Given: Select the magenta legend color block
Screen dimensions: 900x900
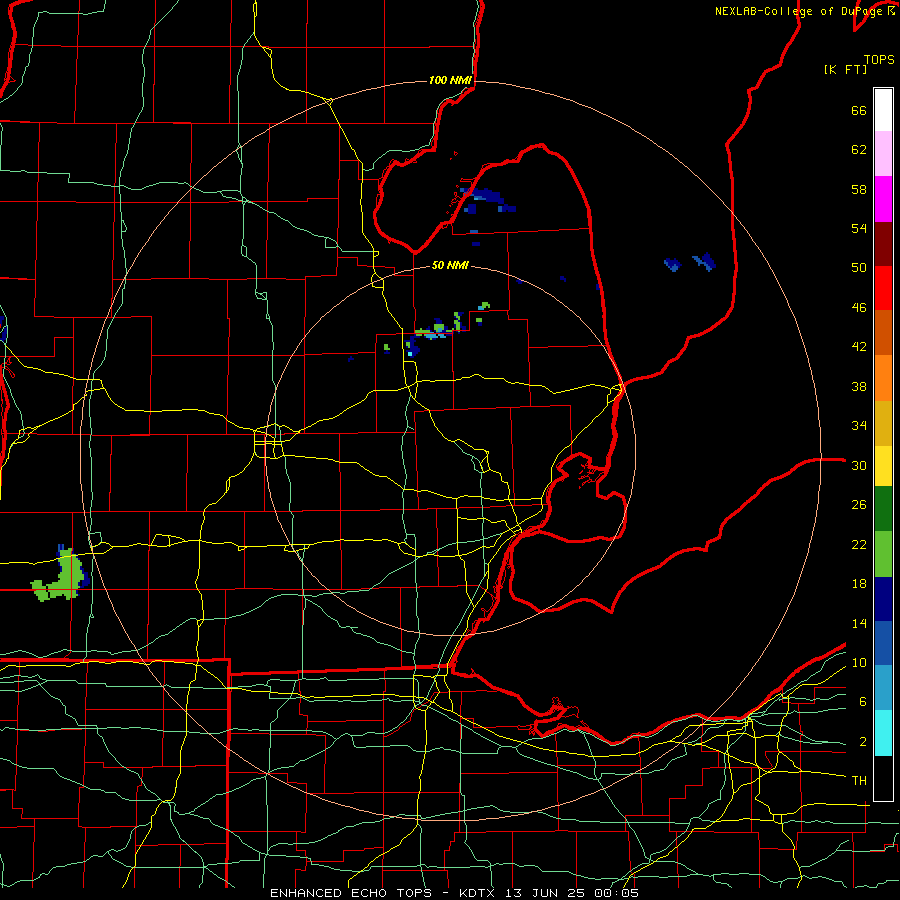Looking at the screenshot, I should [883, 199].
